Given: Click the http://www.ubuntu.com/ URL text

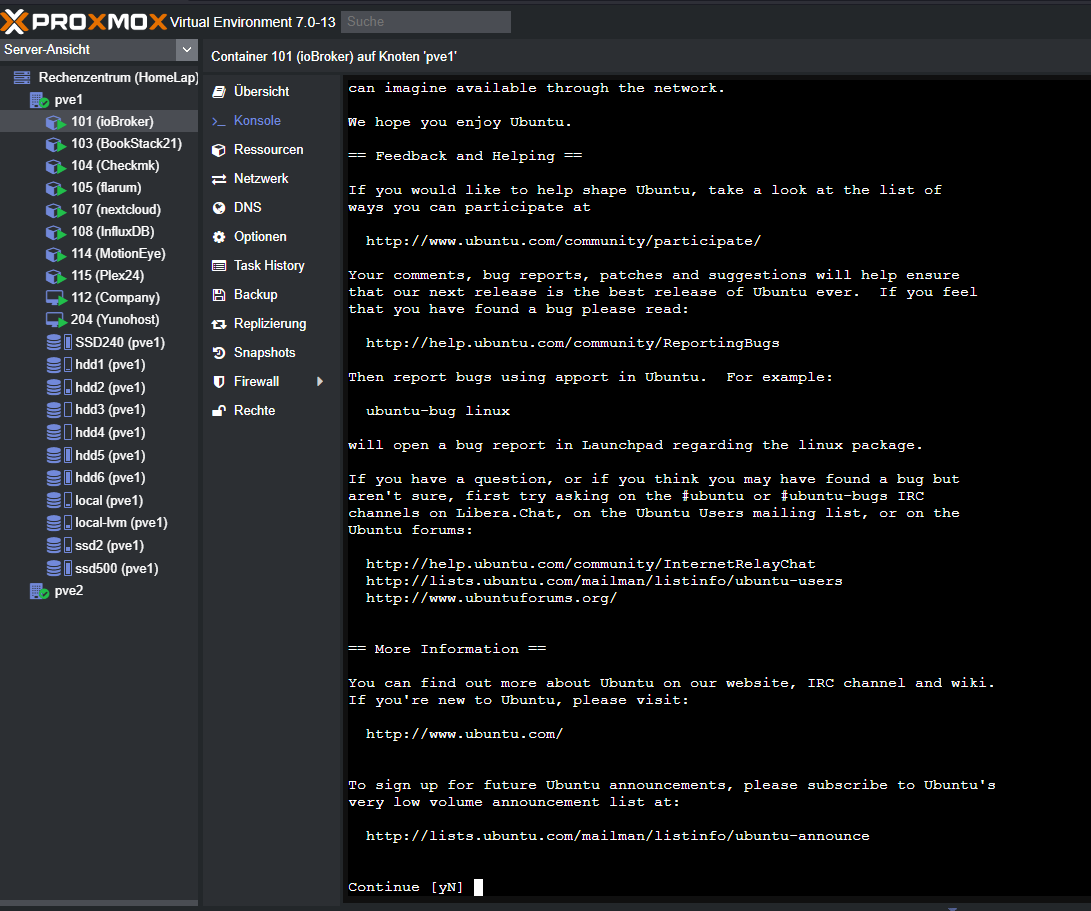Looking at the screenshot, I should click(464, 734).
